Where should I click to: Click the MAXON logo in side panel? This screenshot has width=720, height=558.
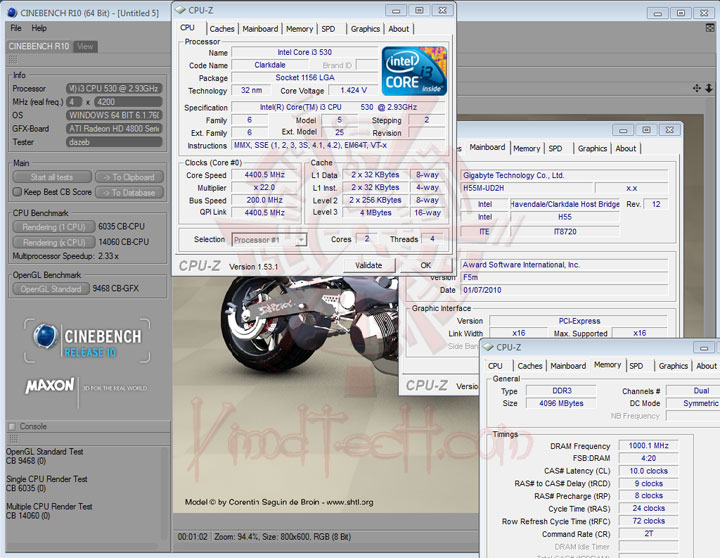(x=50, y=385)
